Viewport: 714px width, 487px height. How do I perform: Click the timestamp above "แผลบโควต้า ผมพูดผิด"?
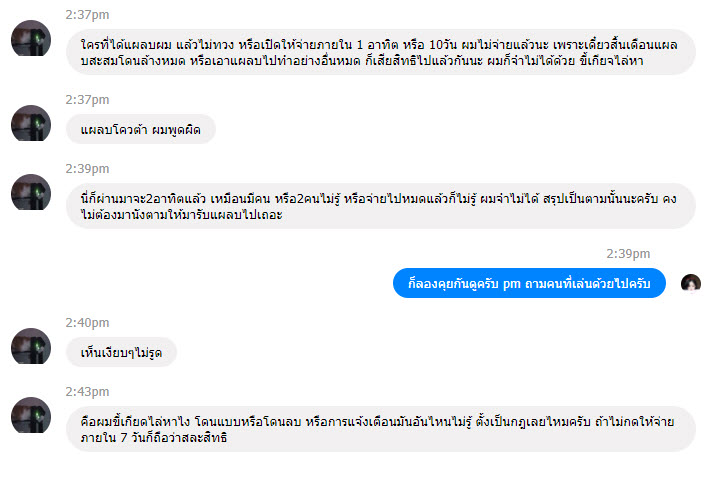(x=87, y=100)
